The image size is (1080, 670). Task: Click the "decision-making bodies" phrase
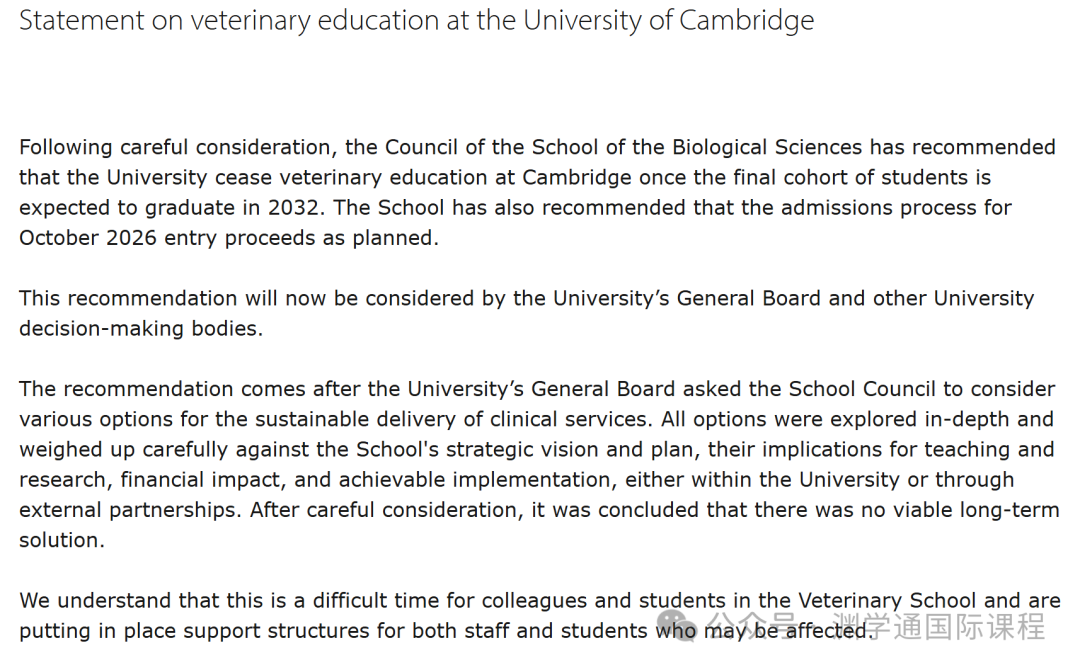click(141, 328)
